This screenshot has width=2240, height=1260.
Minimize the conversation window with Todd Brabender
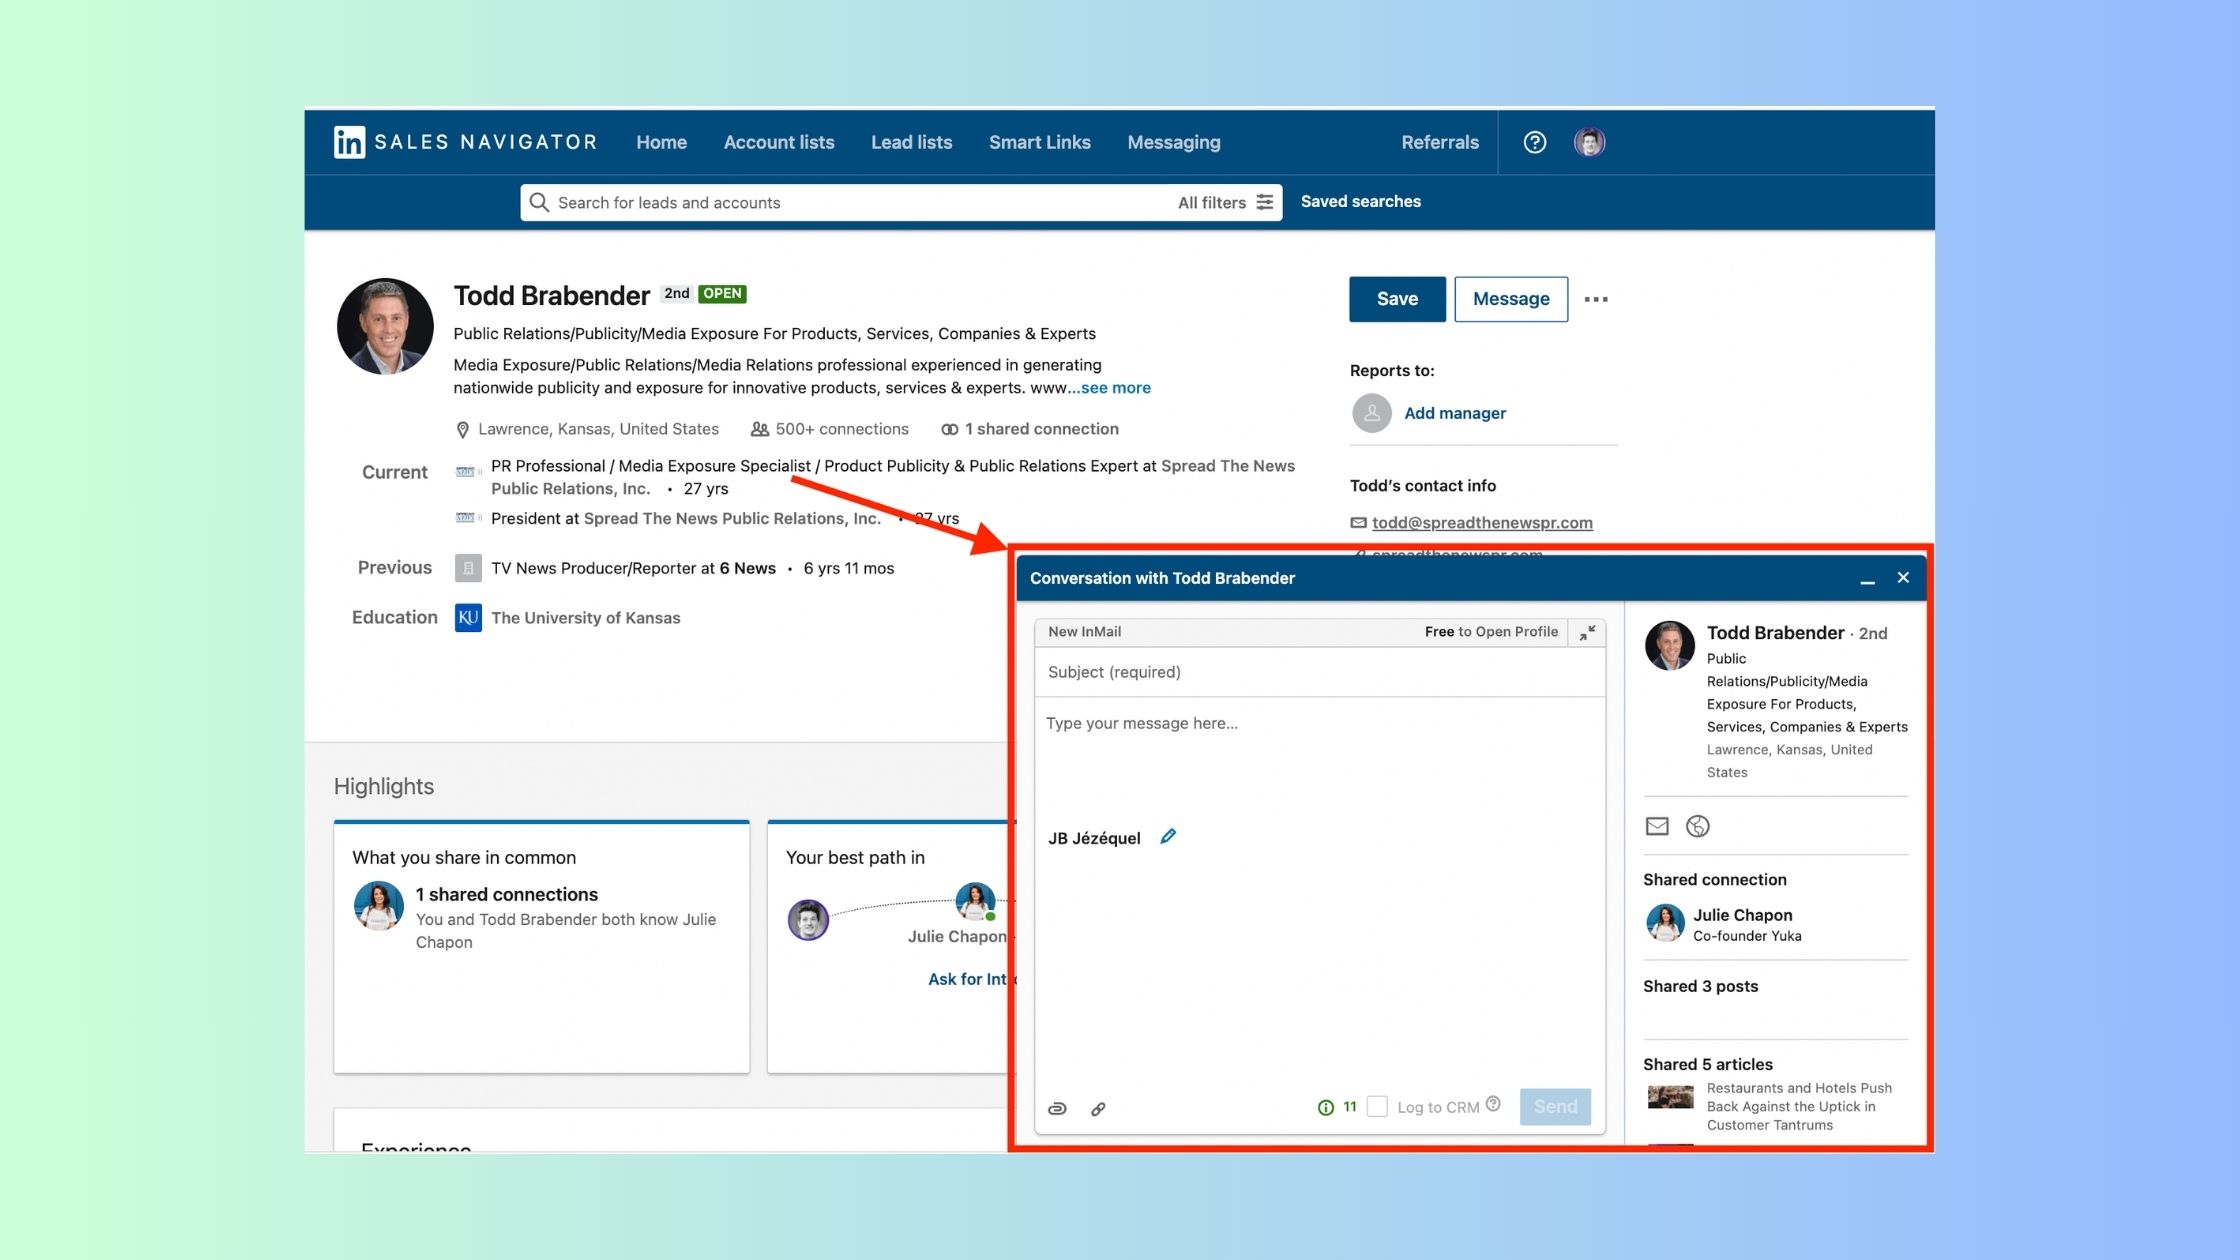pos(1868,580)
